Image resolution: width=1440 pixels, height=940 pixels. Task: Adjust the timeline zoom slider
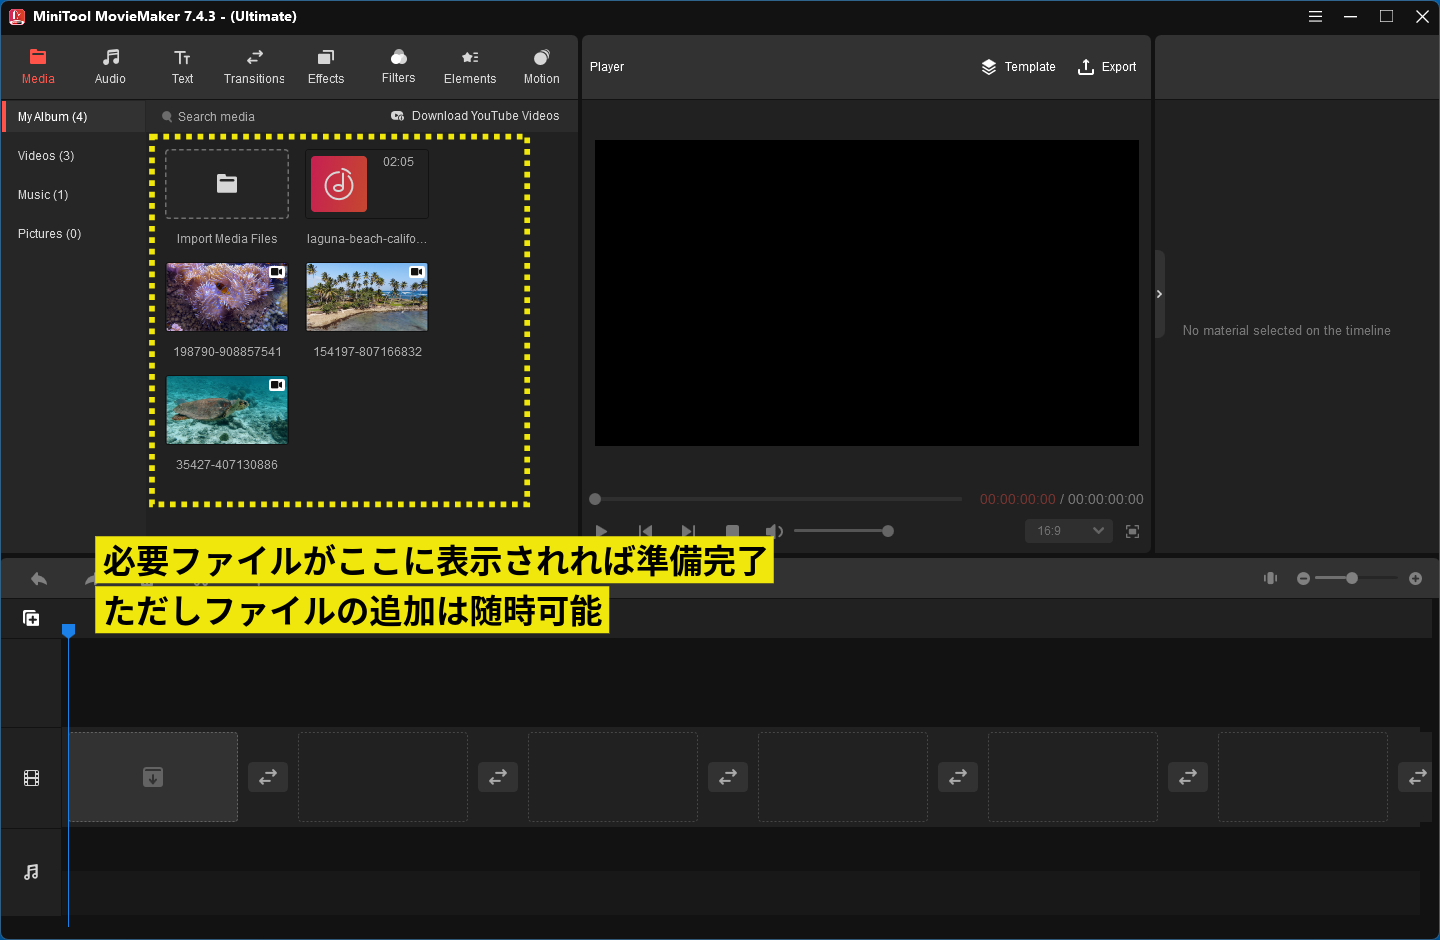click(x=1357, y=578)
